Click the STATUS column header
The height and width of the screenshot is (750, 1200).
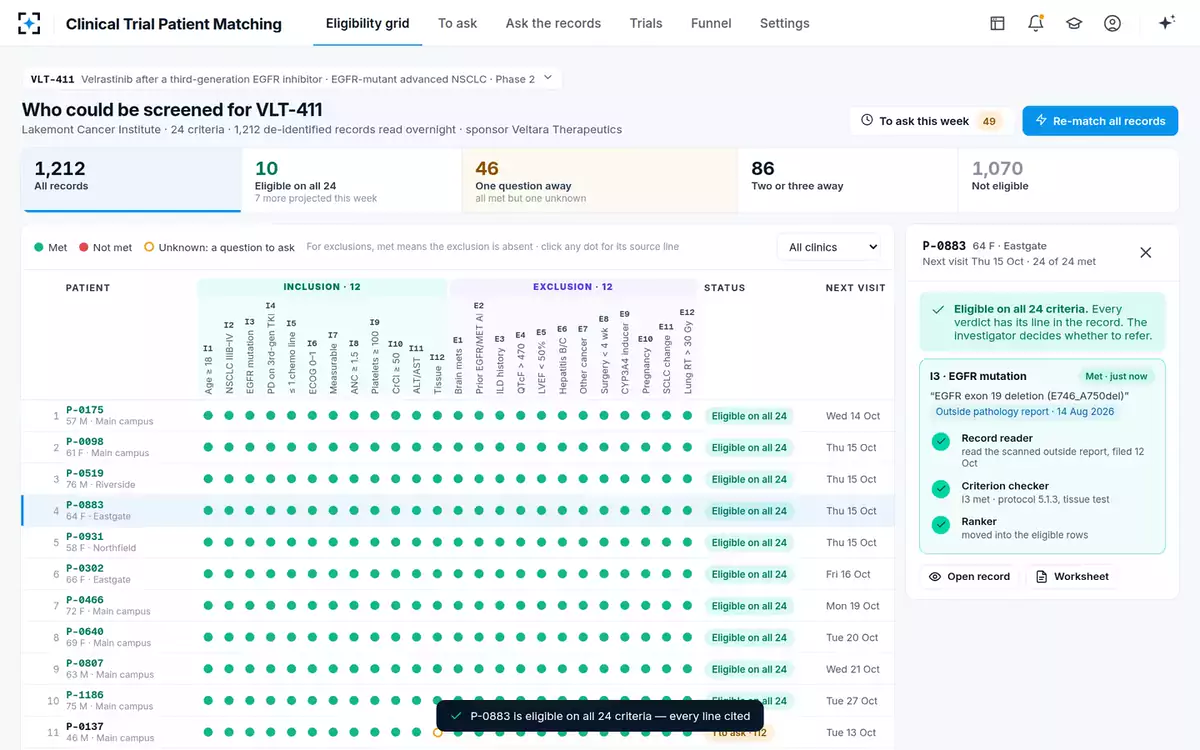click(724, 288)
